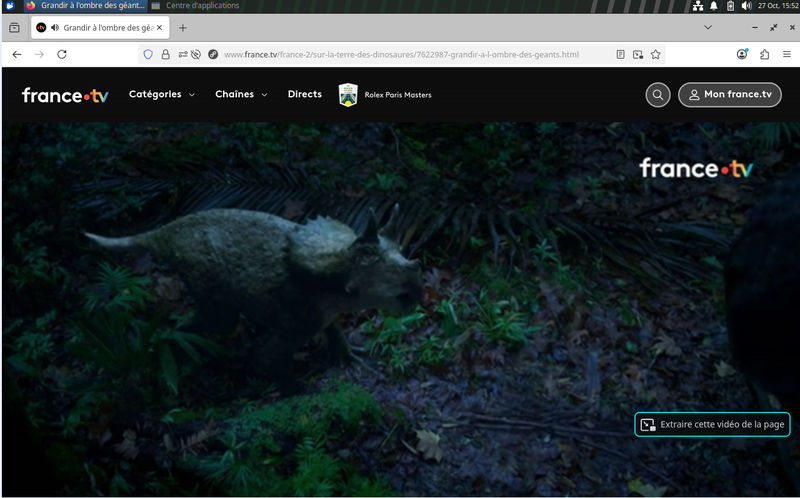
Task: Click the france.tv search magnifier icon
Action: coord(657,95)
